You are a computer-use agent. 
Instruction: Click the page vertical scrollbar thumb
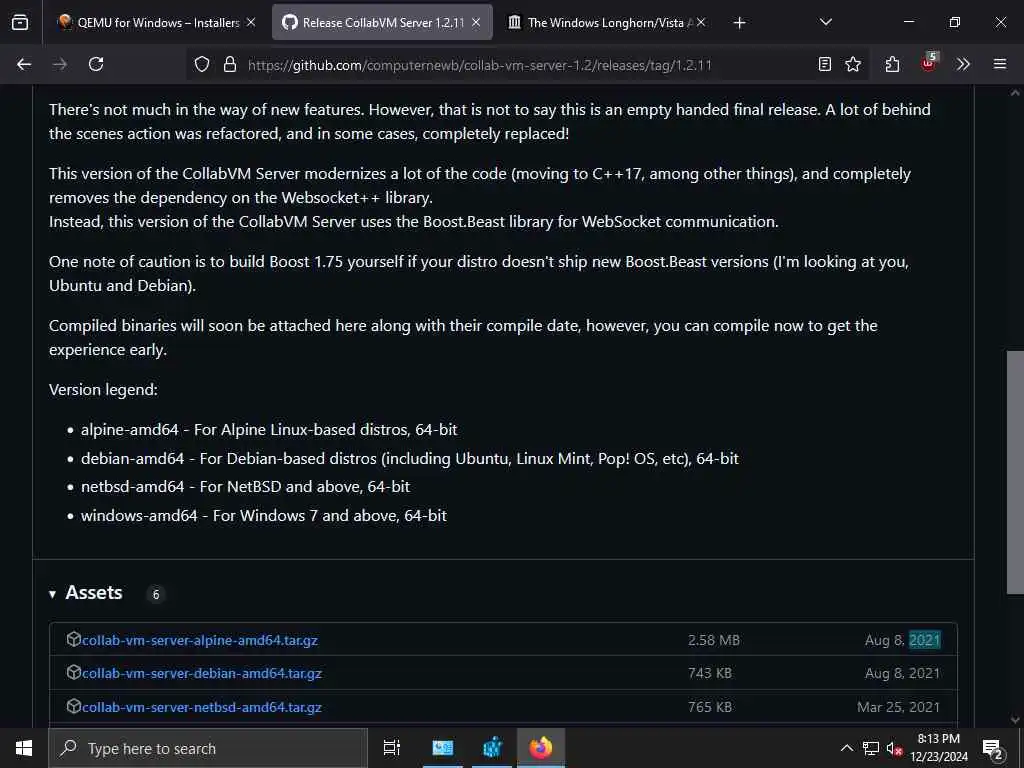(1015, 472)
